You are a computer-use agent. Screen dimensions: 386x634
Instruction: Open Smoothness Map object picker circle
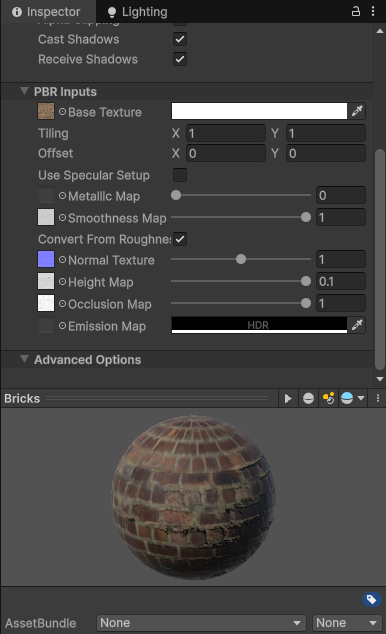(62, 218)
